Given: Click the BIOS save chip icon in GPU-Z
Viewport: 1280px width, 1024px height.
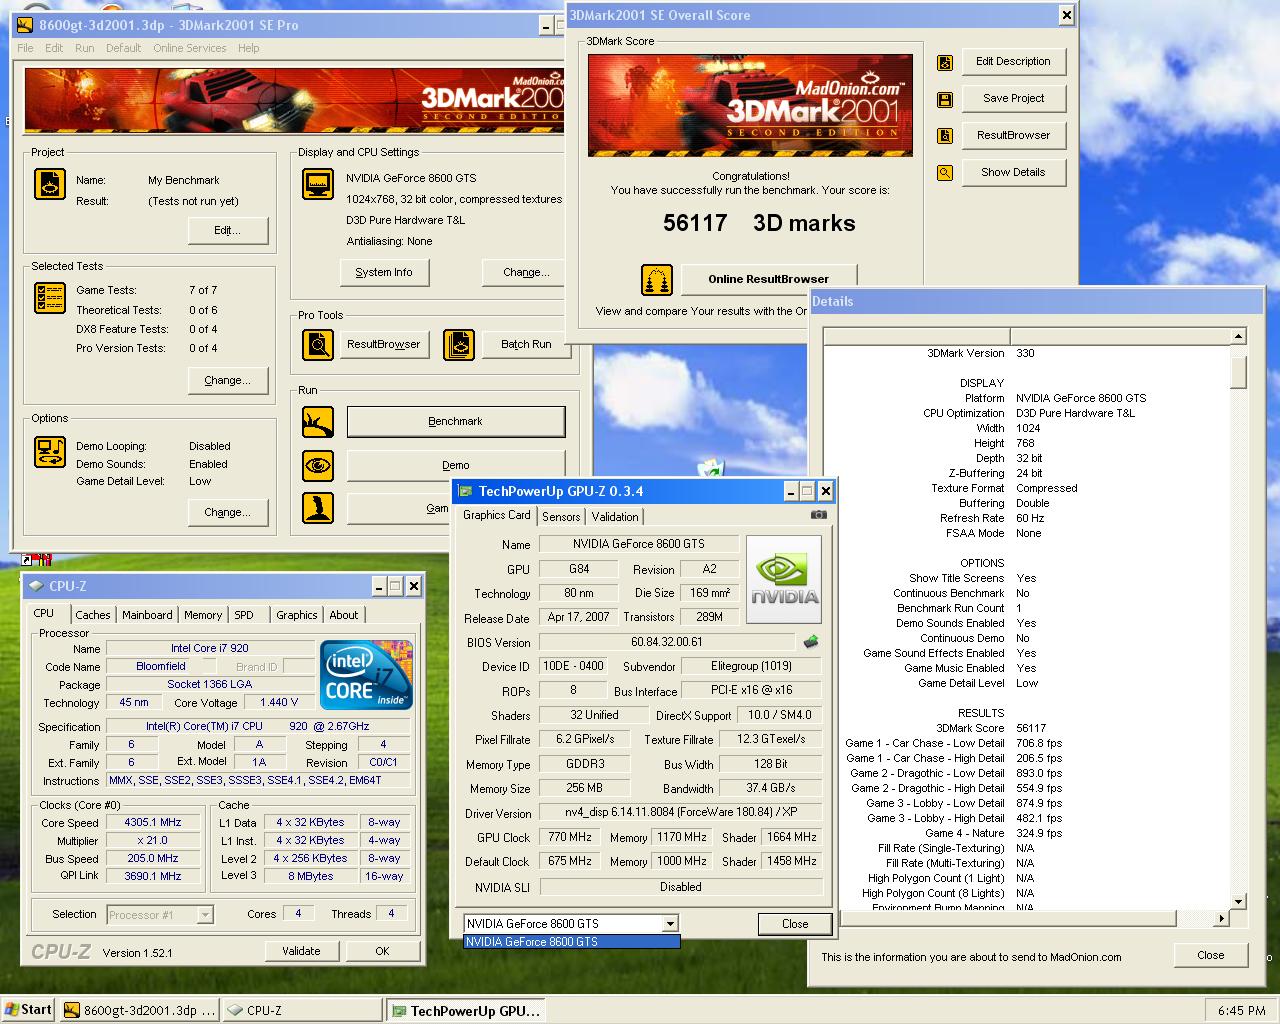Looking at the screenshot, I should click(x=811, y=642).
